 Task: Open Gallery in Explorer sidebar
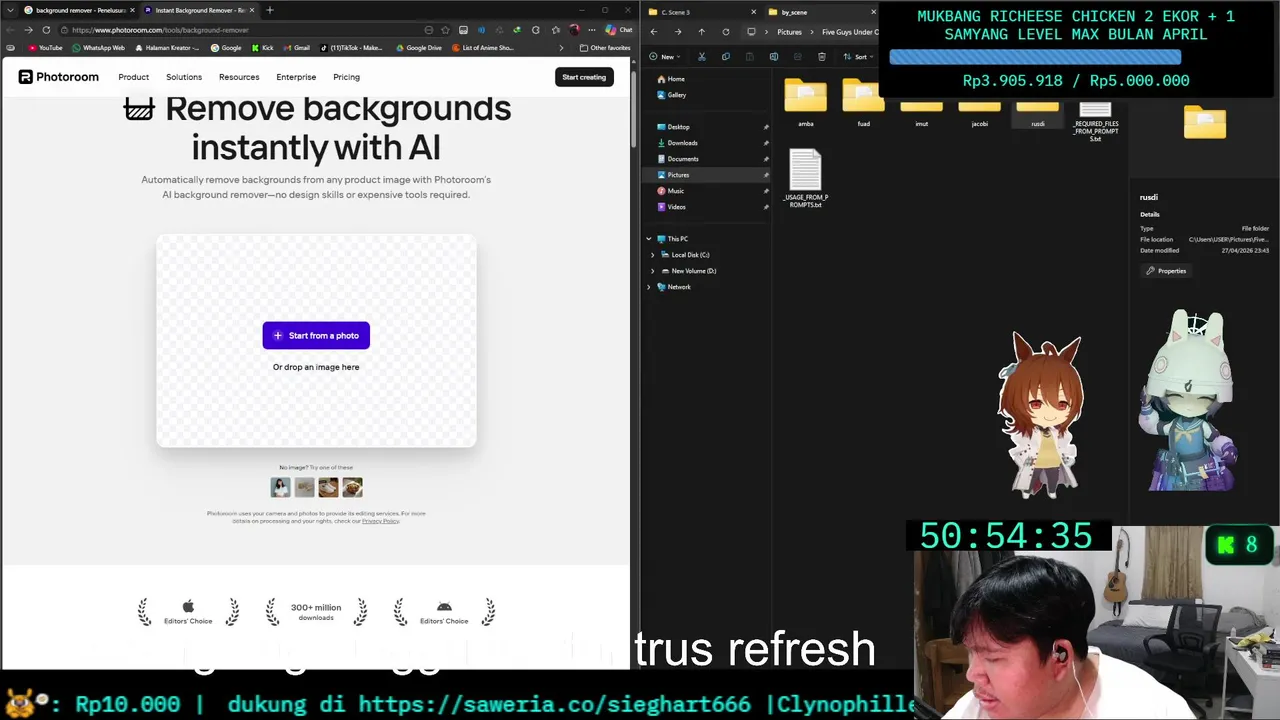tap(672, 95)
